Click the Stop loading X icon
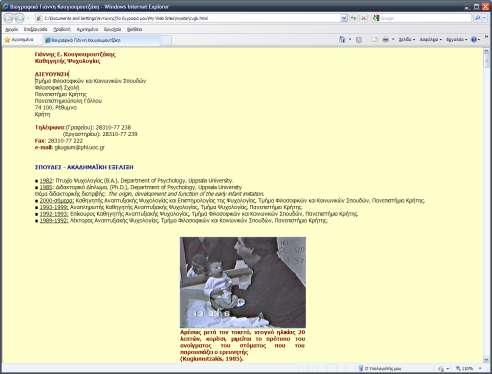This screenshot has width=492, height=374. (x=364, y=18)
